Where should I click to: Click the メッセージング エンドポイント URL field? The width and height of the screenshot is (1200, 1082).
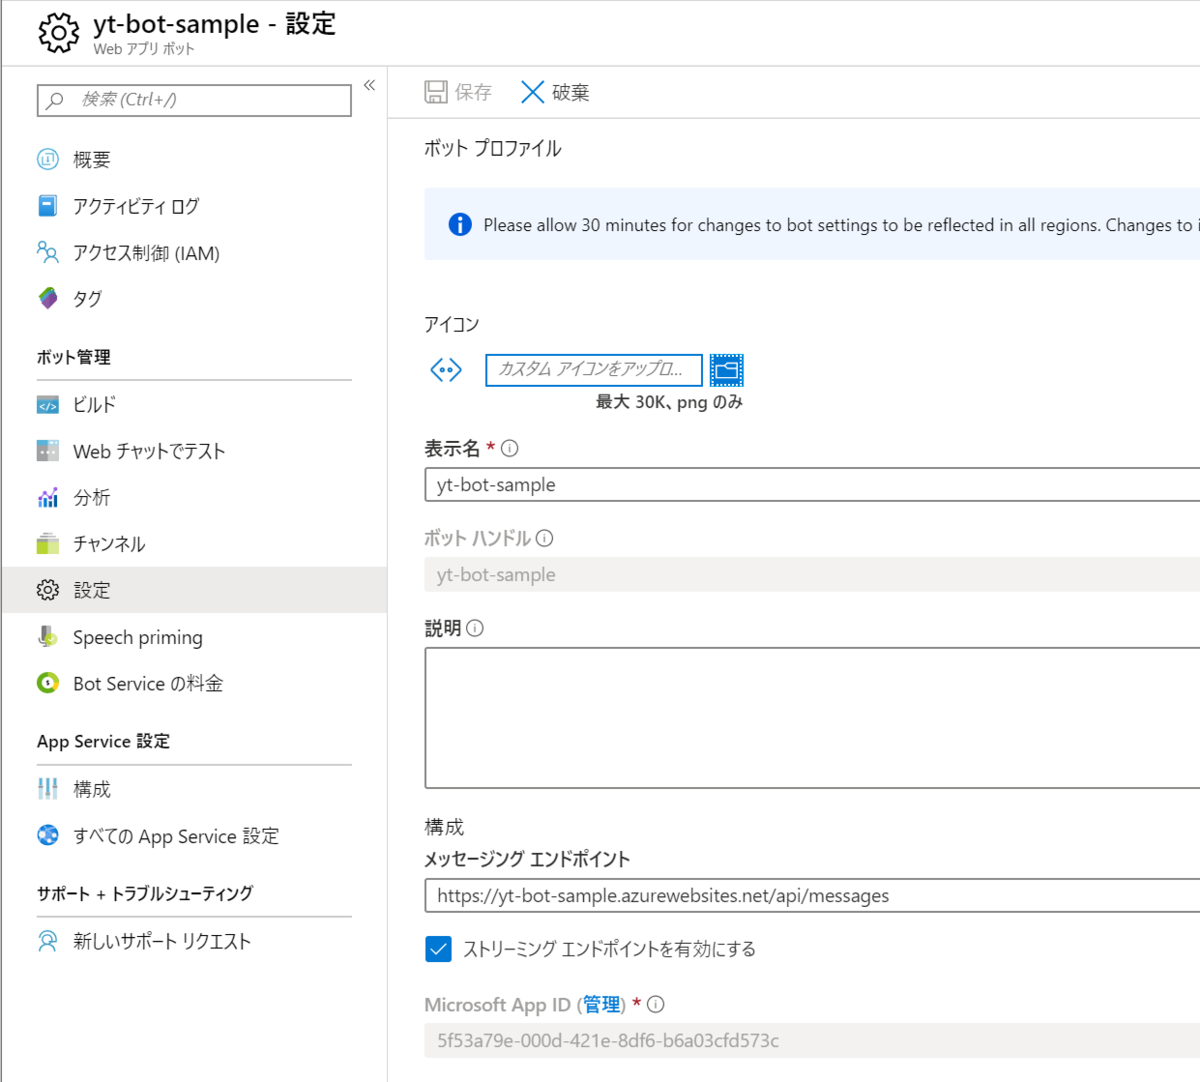point(812,895)
